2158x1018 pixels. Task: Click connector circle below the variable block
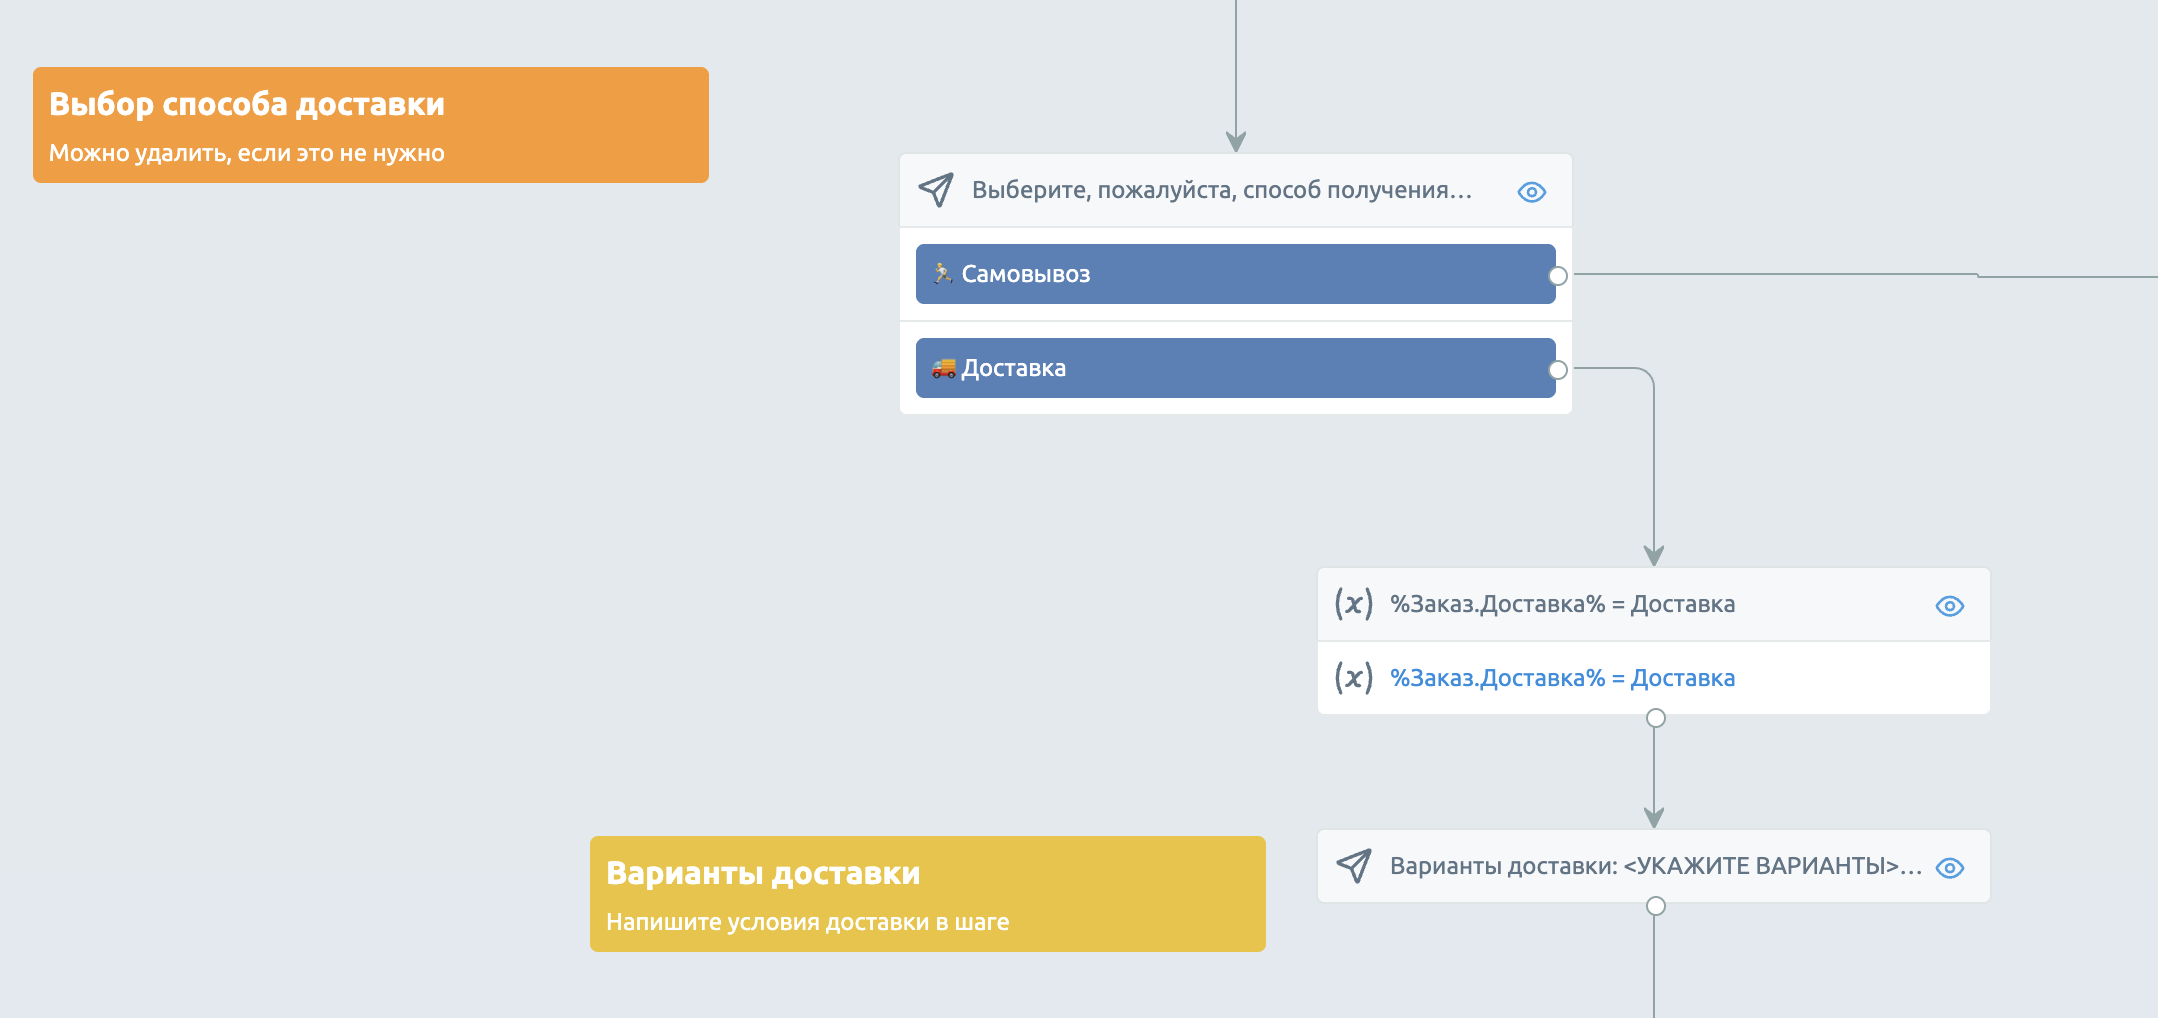click(1656, 718)
